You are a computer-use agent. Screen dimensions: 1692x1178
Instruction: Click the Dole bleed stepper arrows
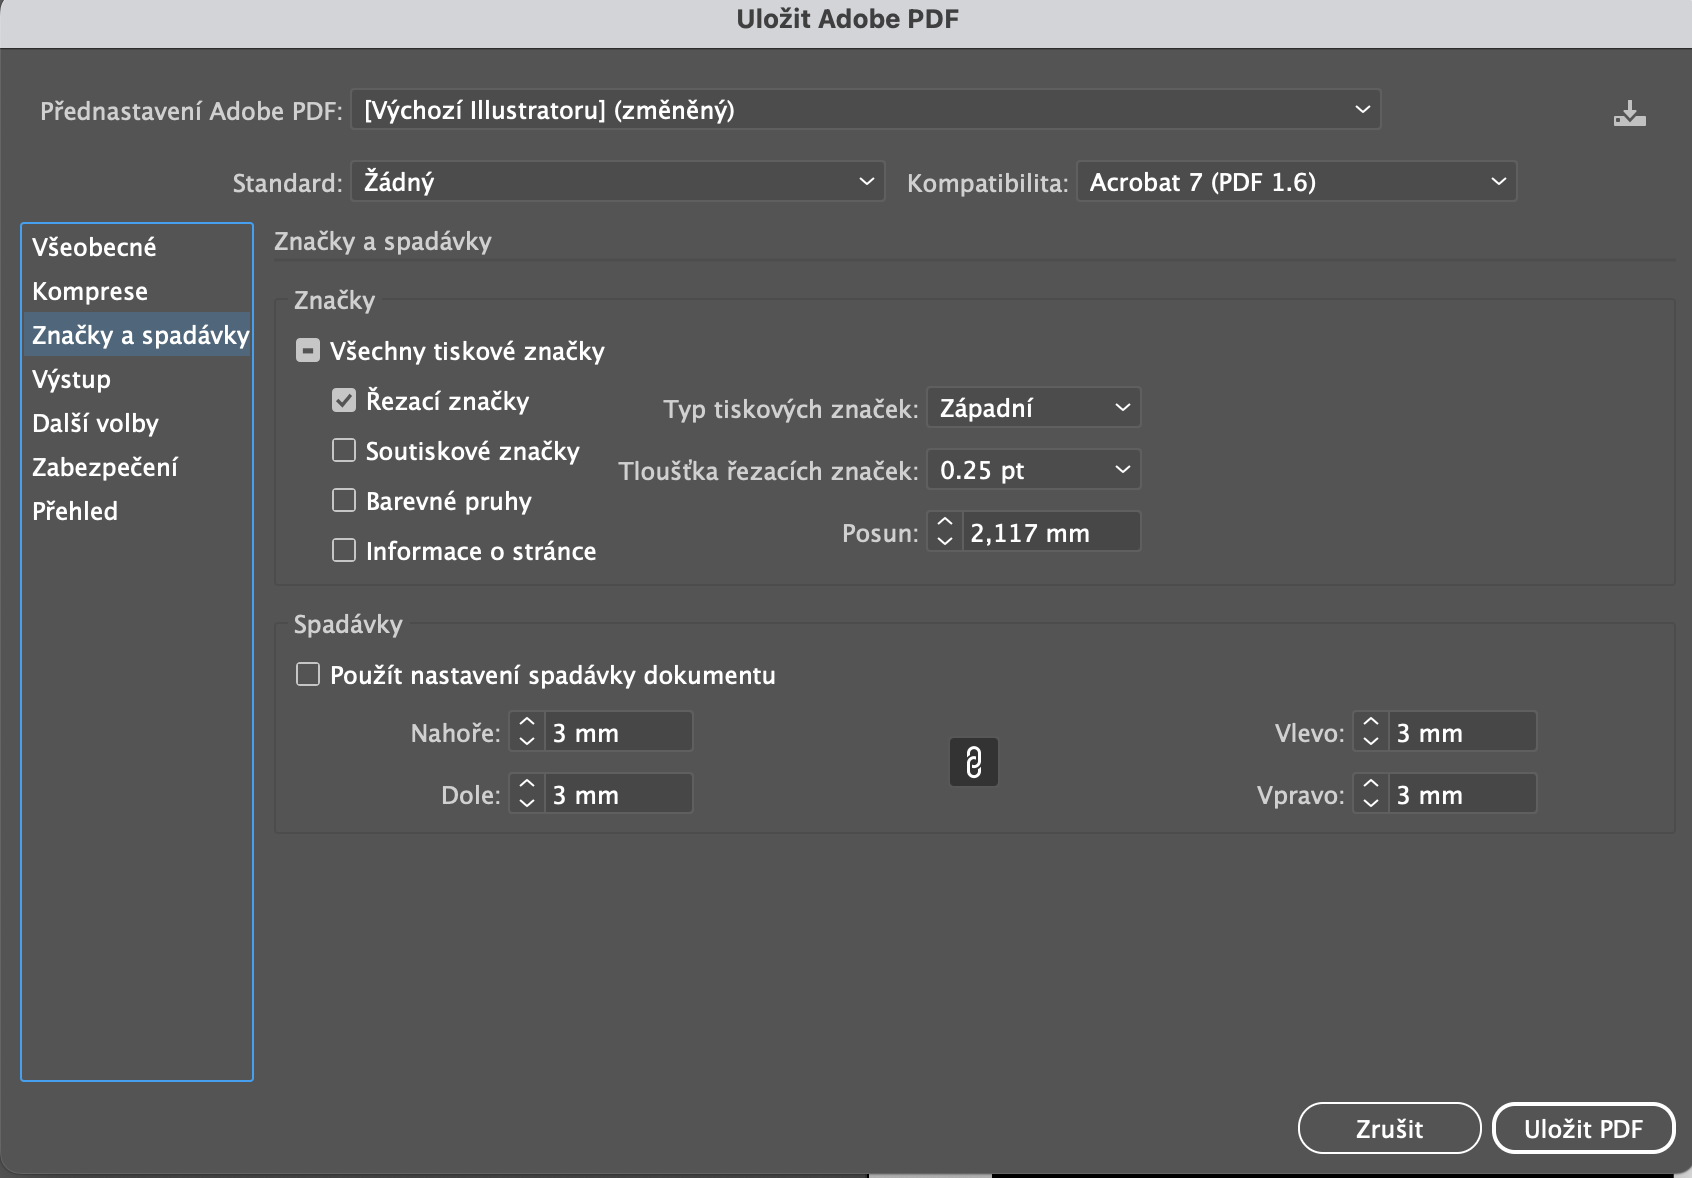527,794
